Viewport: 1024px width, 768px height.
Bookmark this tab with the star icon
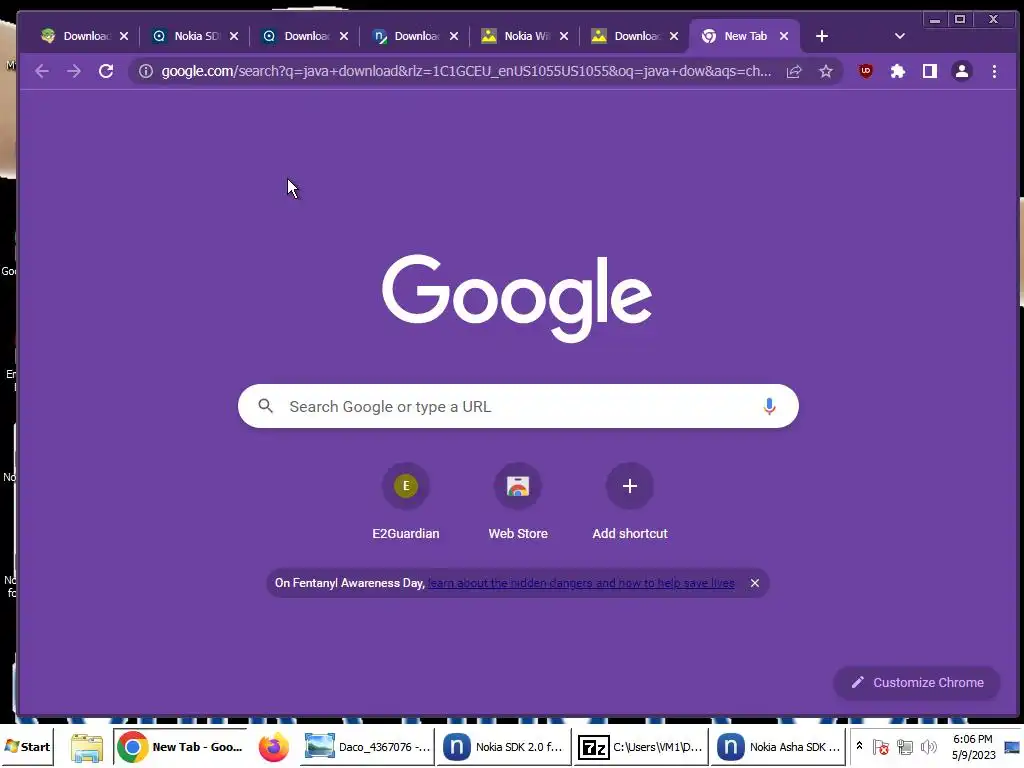[x=826, y=71]
